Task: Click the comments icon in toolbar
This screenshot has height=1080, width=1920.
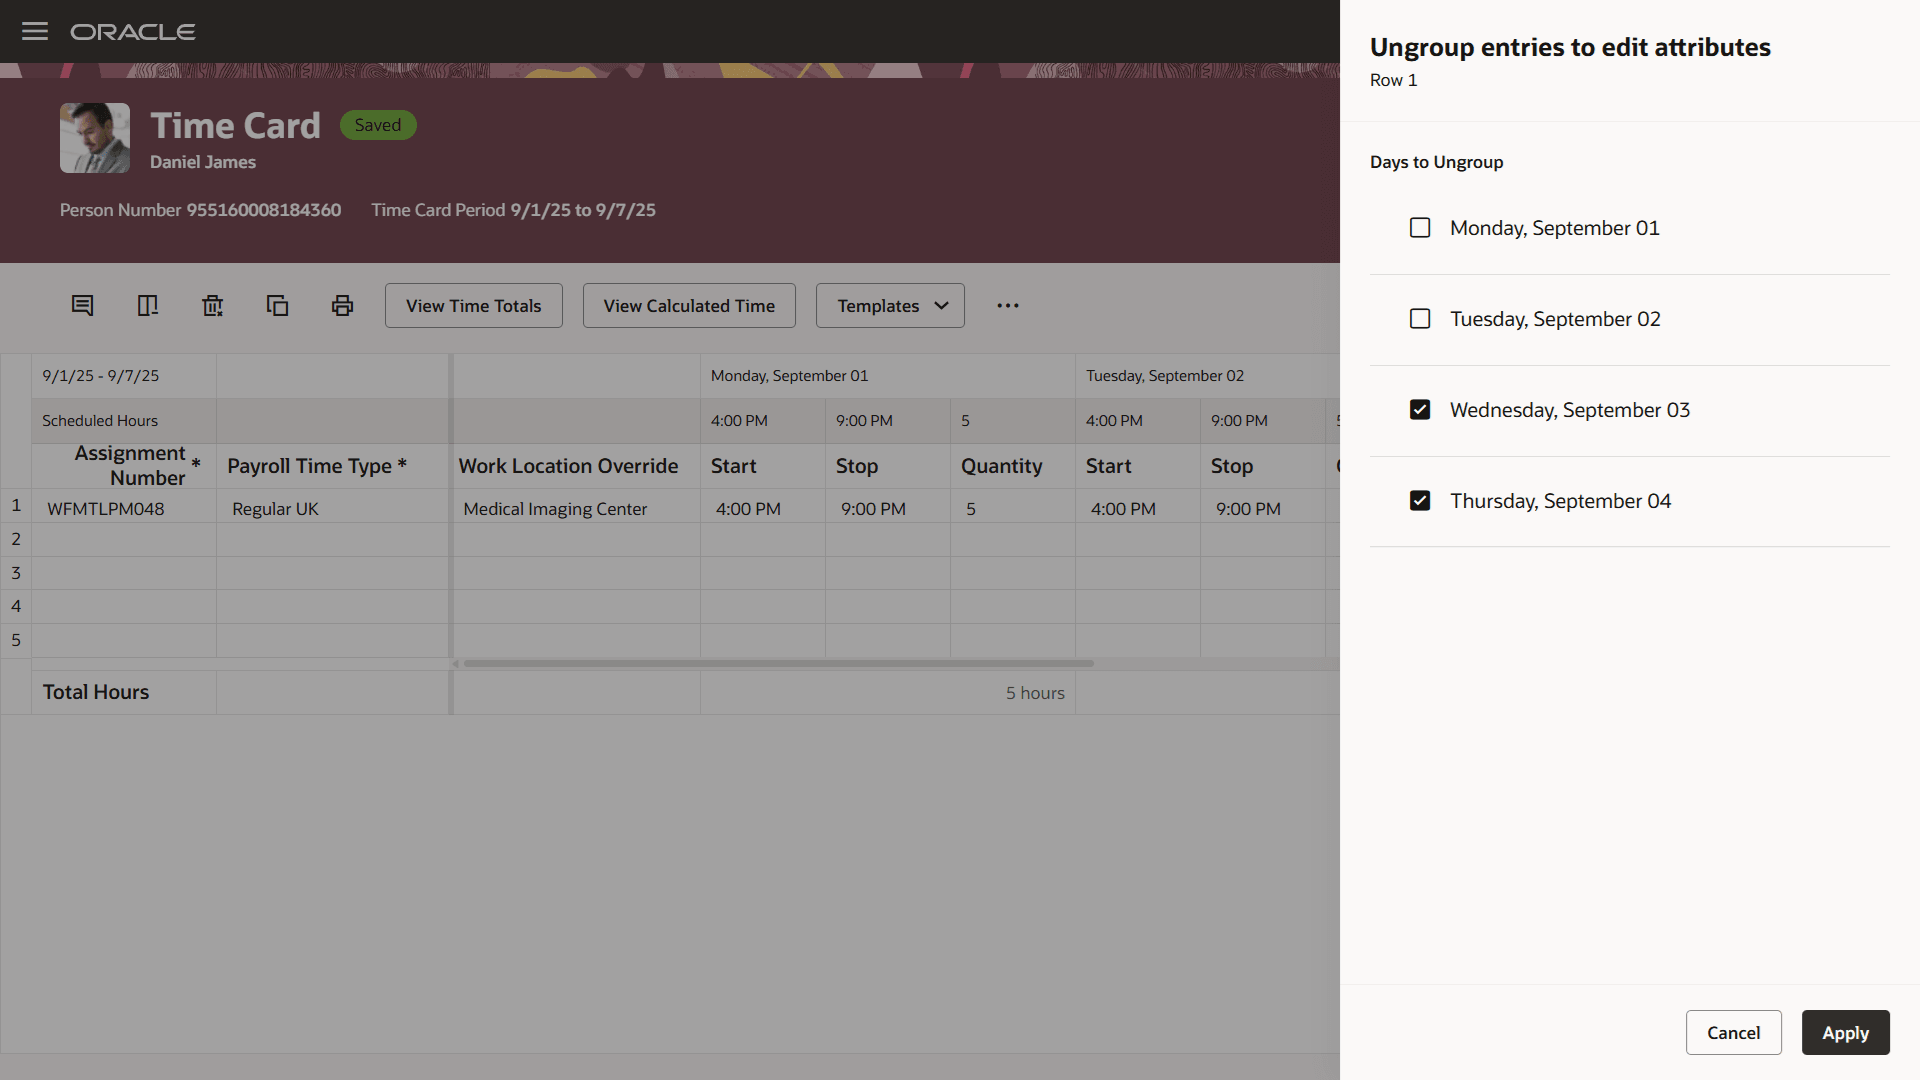Action: (x=83, y=305)
